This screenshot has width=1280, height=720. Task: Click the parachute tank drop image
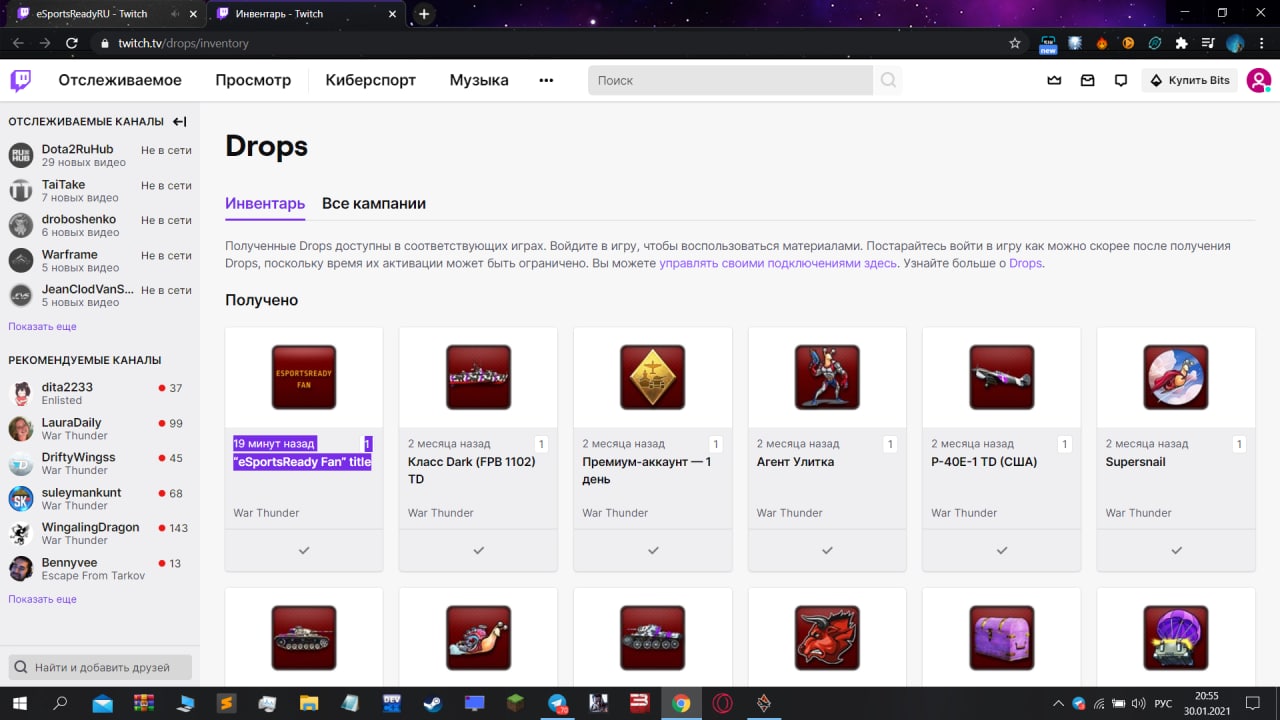click(x=1176, y=637)
